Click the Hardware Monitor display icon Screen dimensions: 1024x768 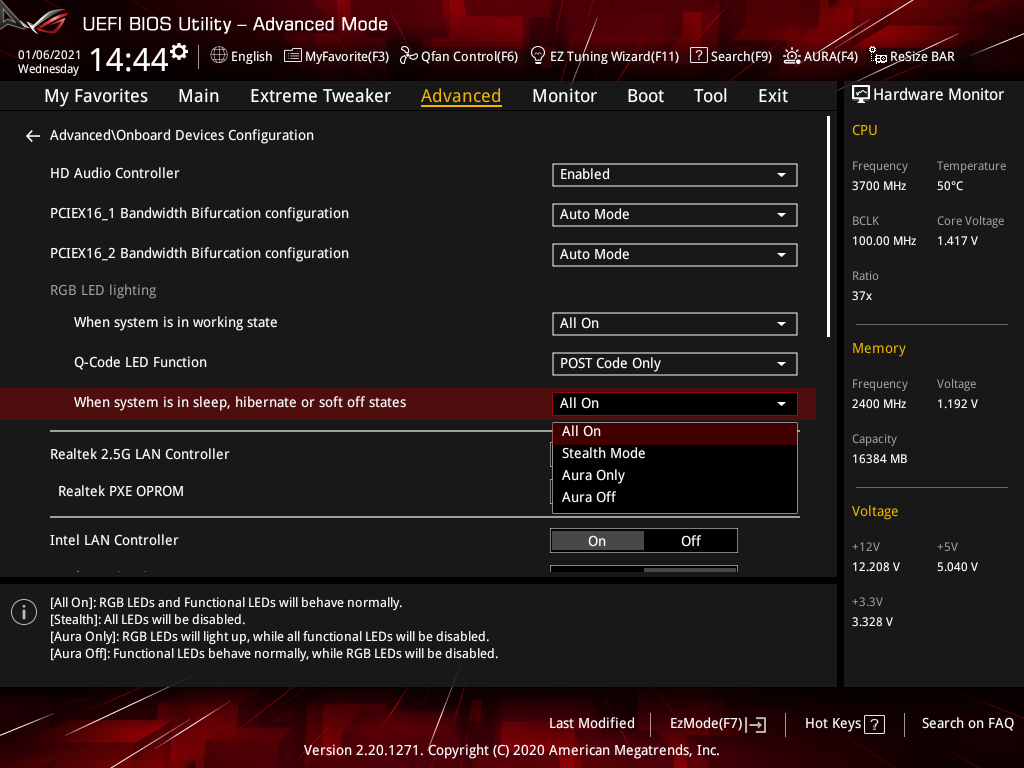pos(861,95)
